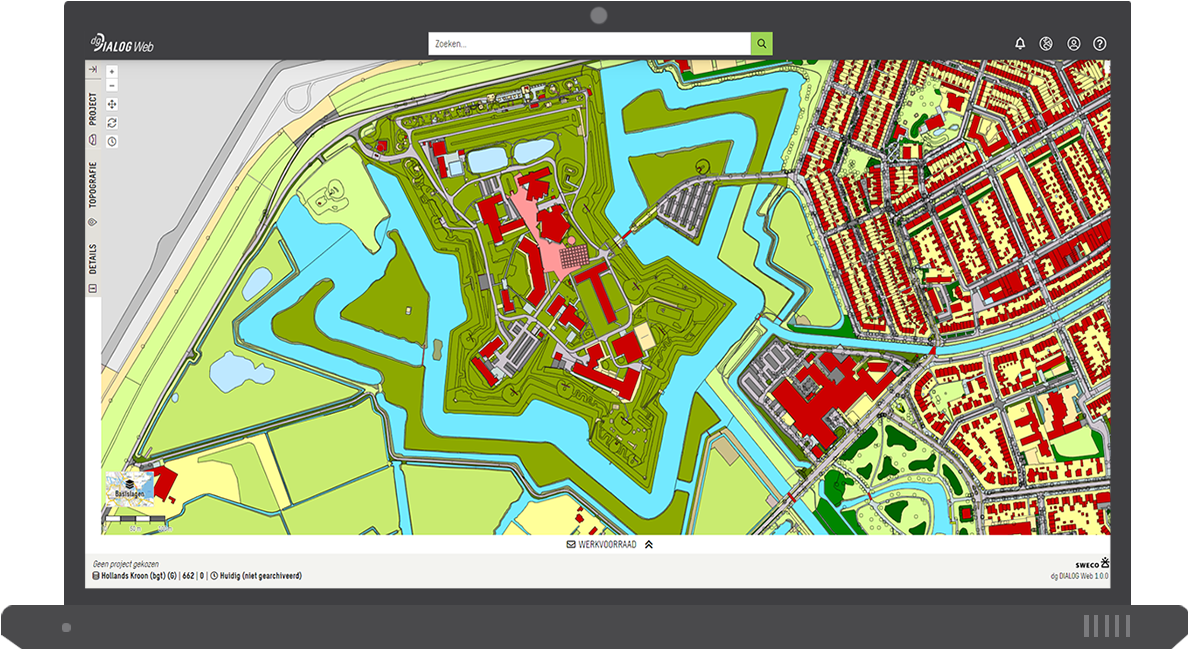
Task: Open the TOPOGRAFIE side tab
Action: point(92,185)
